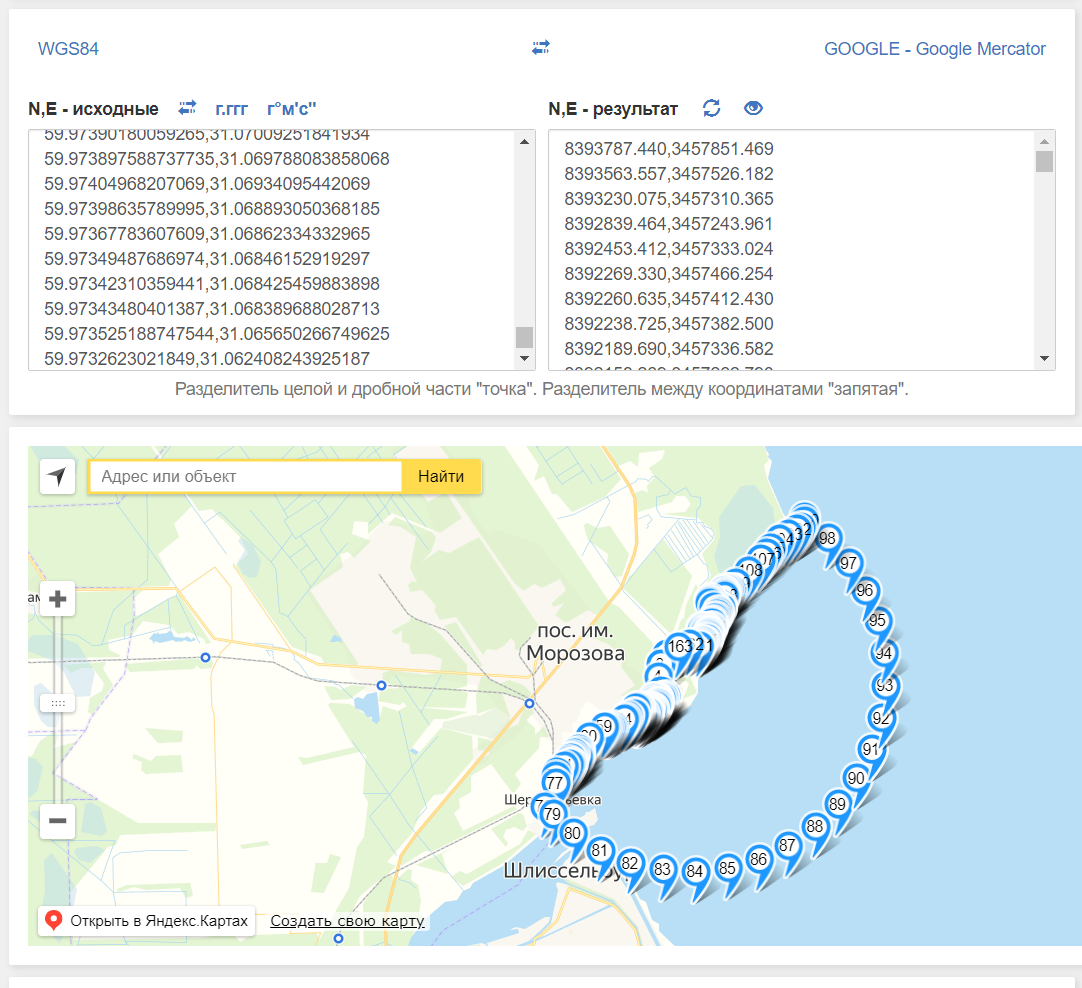1082x988 pixels.
Task: Zoom in the map with plus button
Action: pos(58,599)
